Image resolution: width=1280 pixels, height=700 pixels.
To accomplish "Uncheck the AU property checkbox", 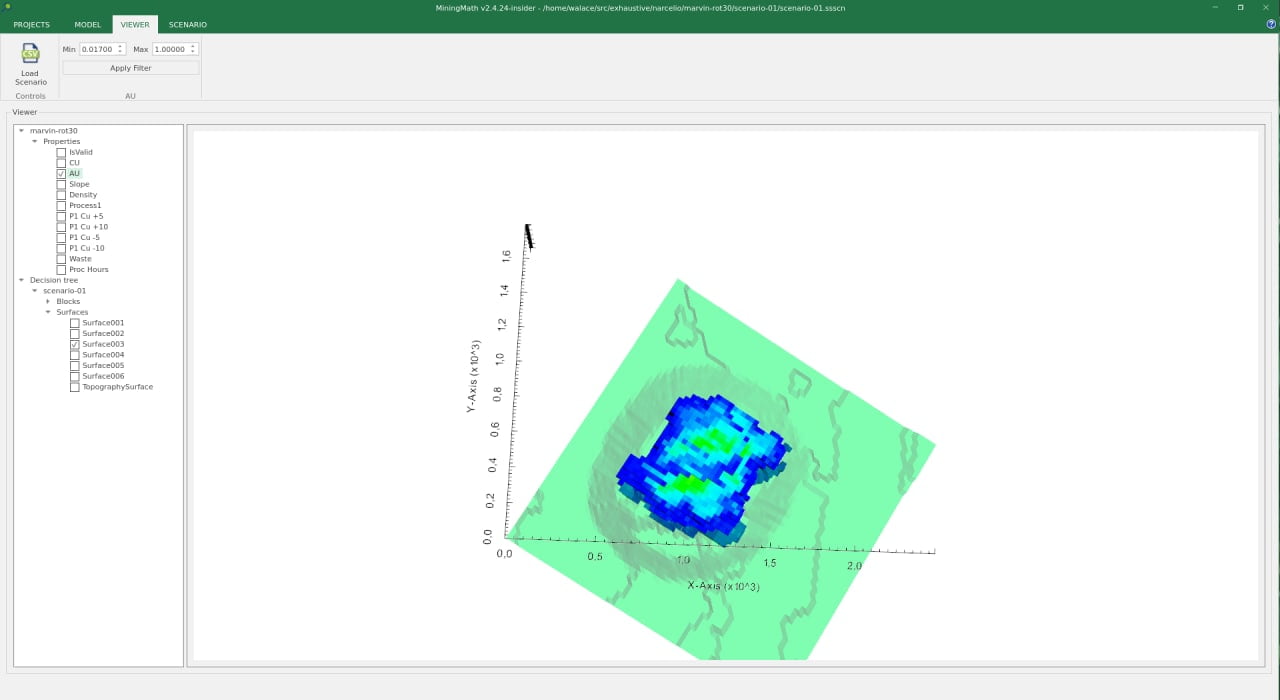I will tap(61, 174).
